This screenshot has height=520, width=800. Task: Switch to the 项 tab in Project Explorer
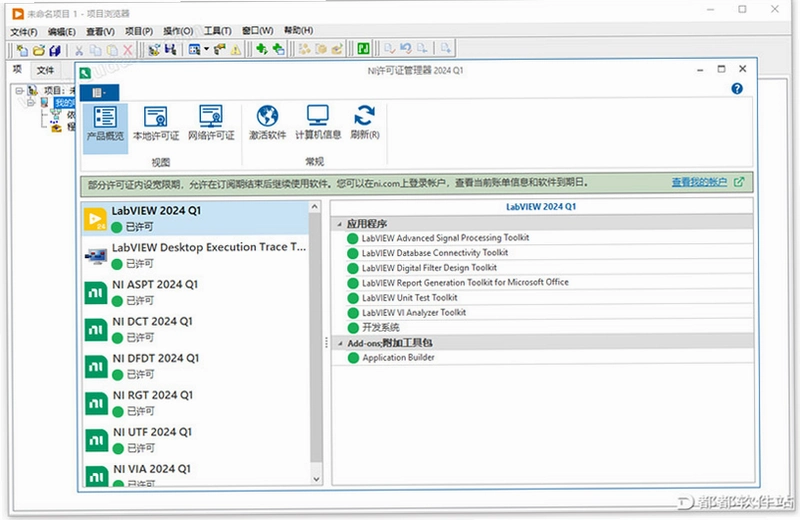pos(17,69)
